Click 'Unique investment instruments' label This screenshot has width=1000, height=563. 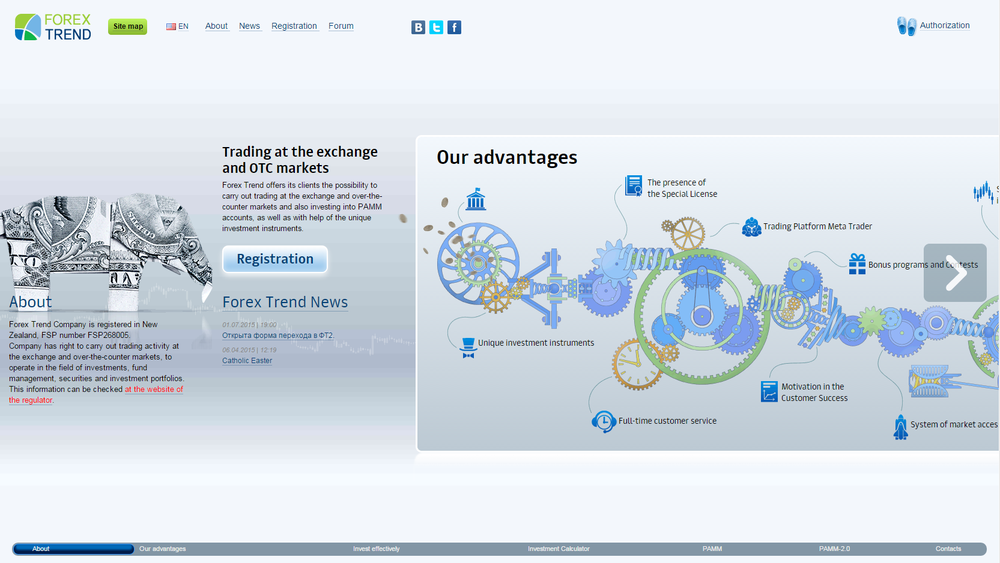click(x=536, y=343)
